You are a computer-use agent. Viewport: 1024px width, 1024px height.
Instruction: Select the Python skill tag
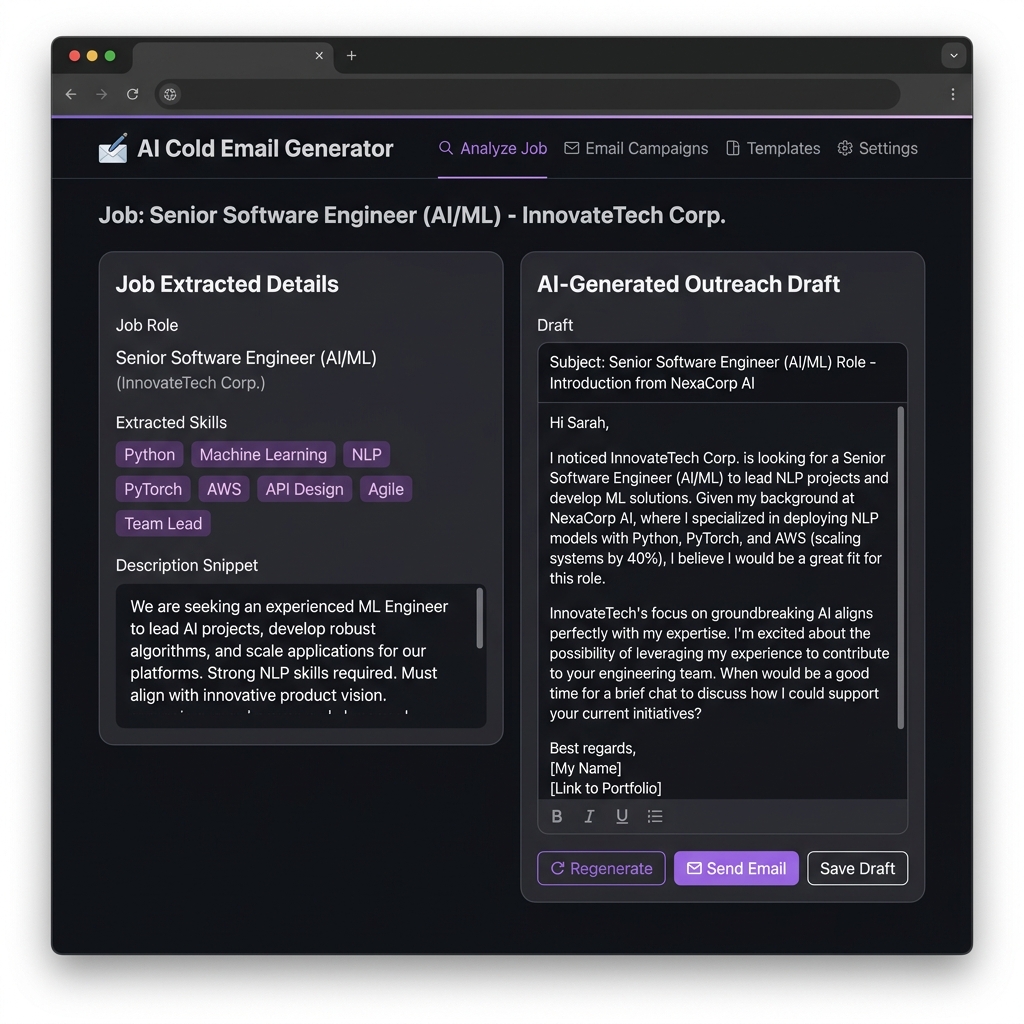150,455
